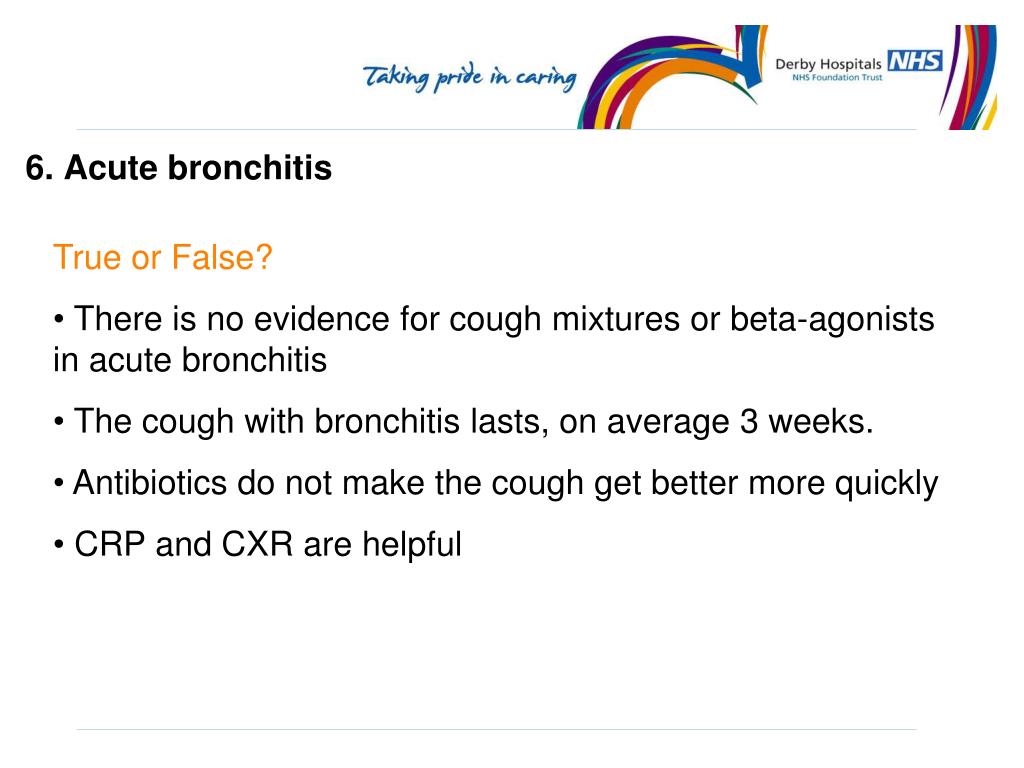
Task: Click the bullet dot before 'Antibiotics'
Action: point(59,484)
